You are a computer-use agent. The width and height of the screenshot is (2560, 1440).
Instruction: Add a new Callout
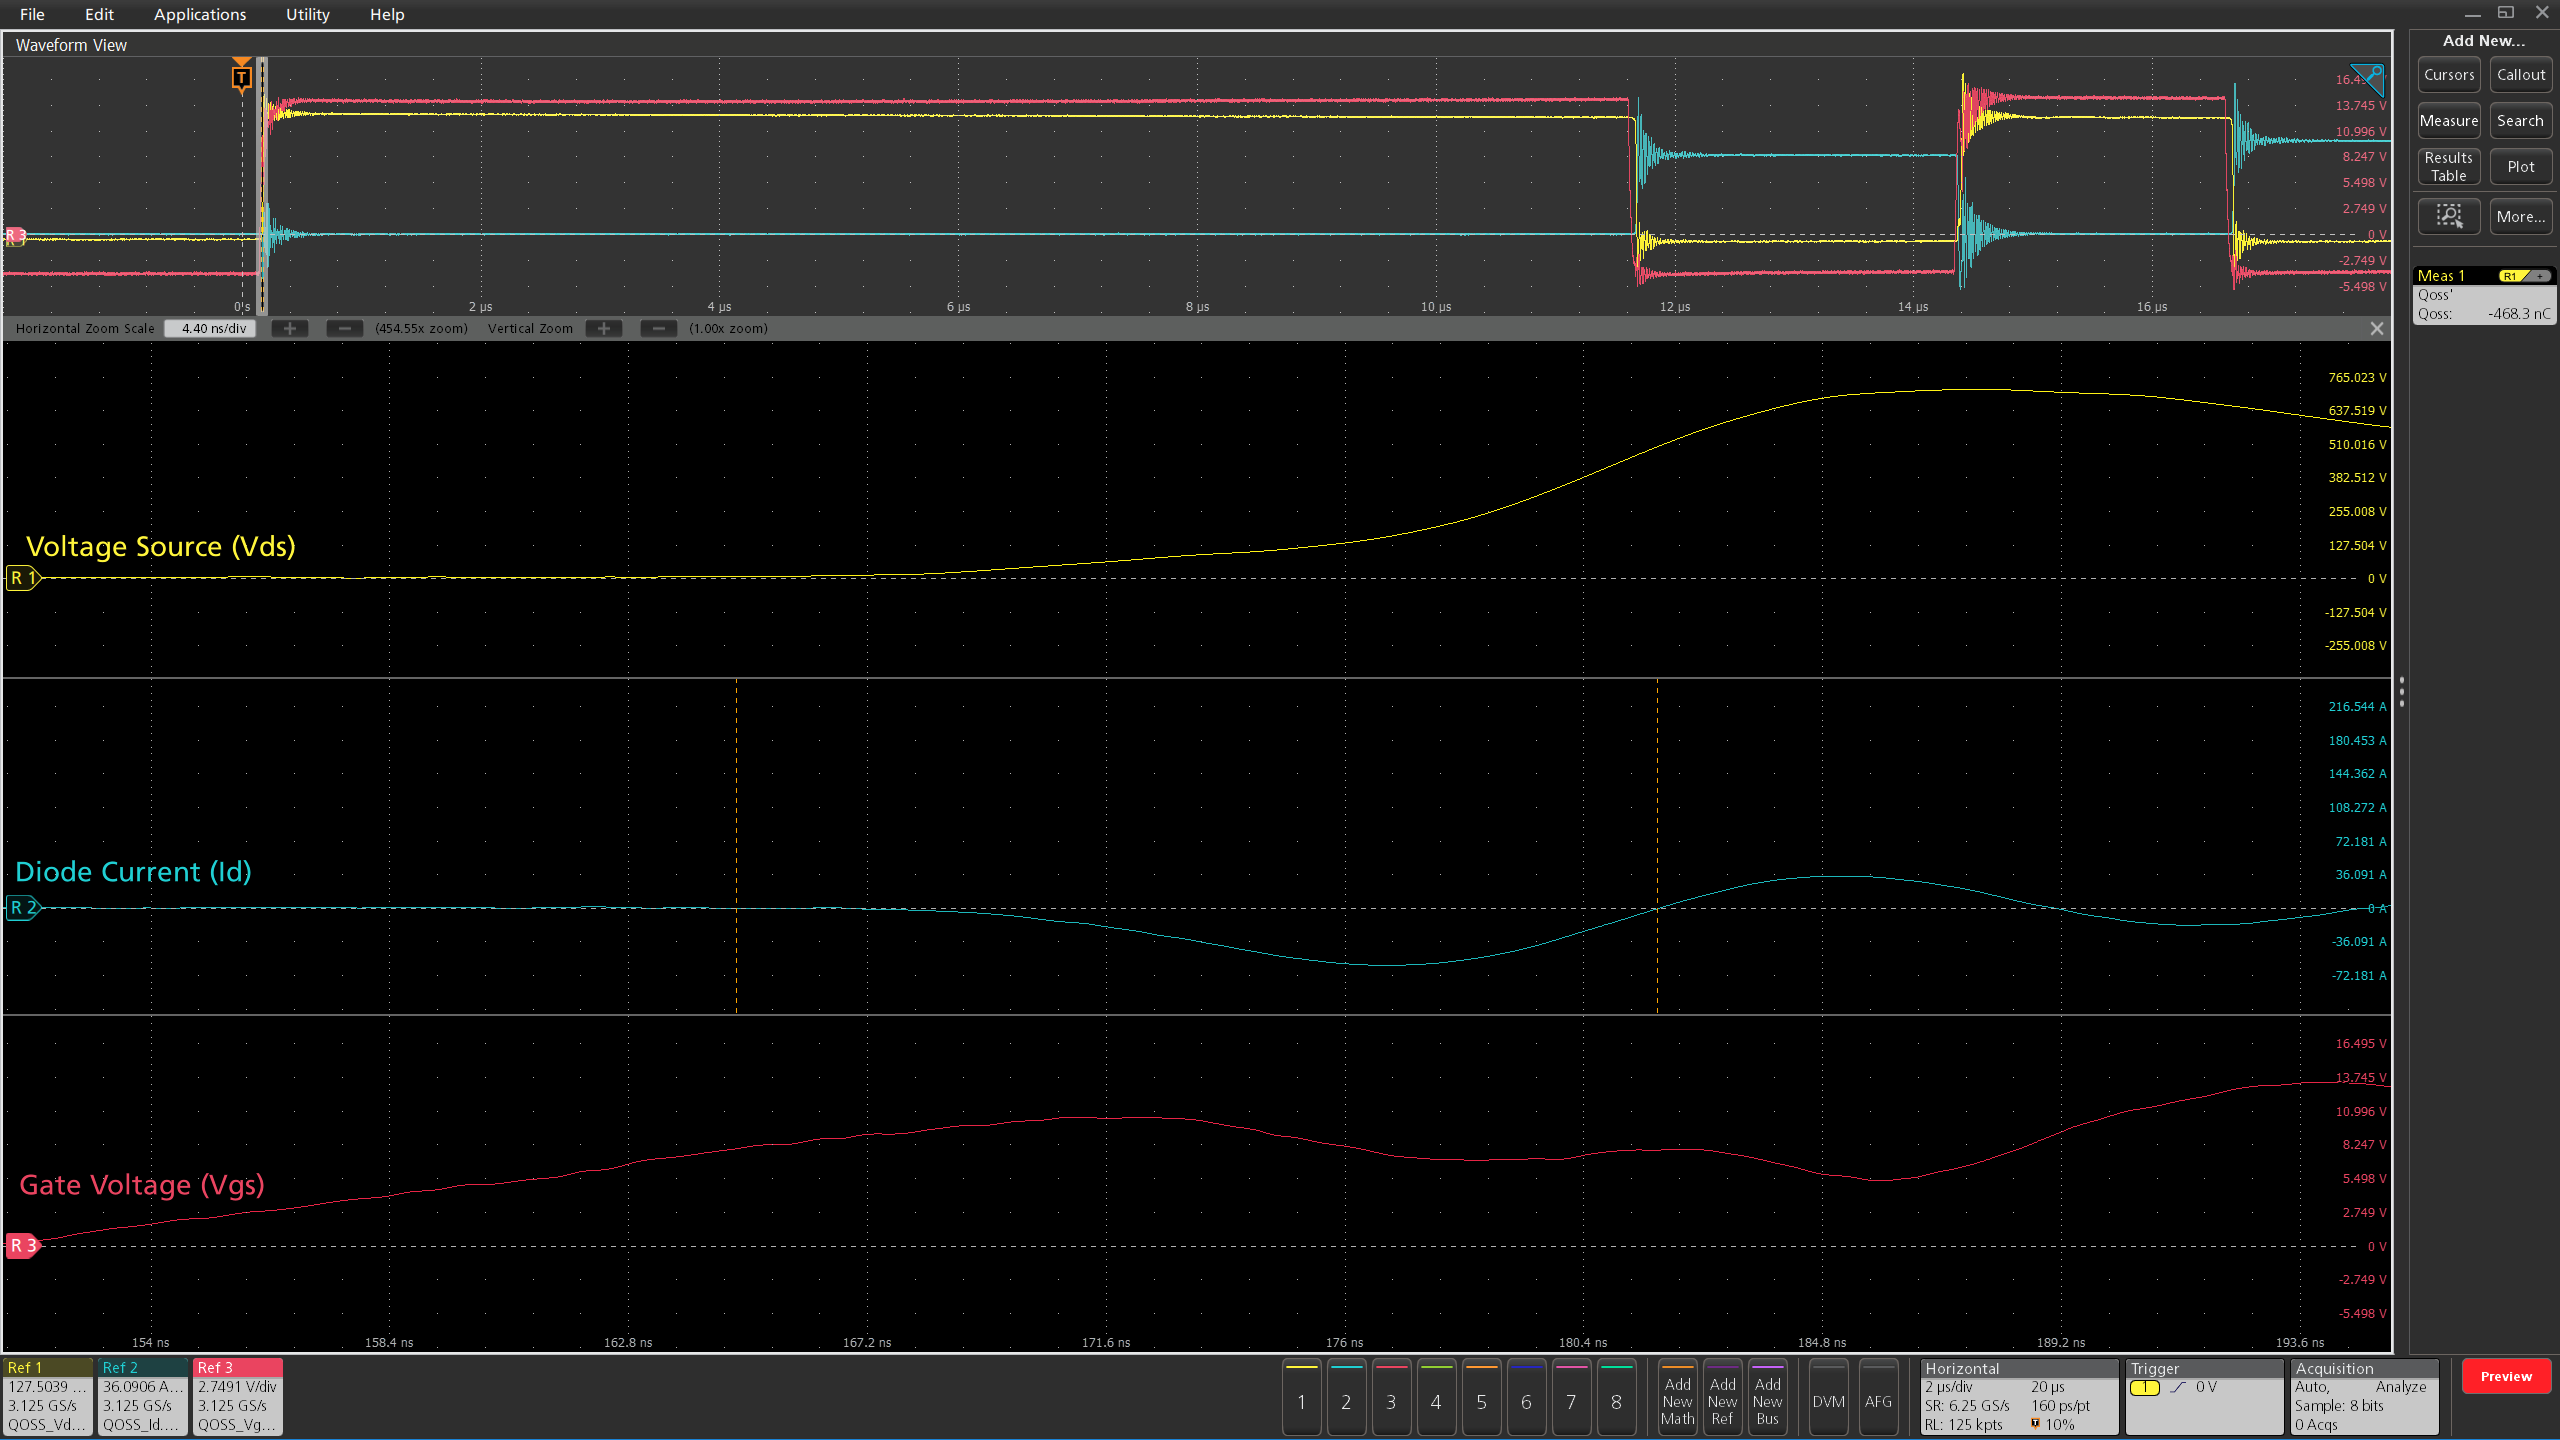pyautogui.click(x=2521, y=75)
